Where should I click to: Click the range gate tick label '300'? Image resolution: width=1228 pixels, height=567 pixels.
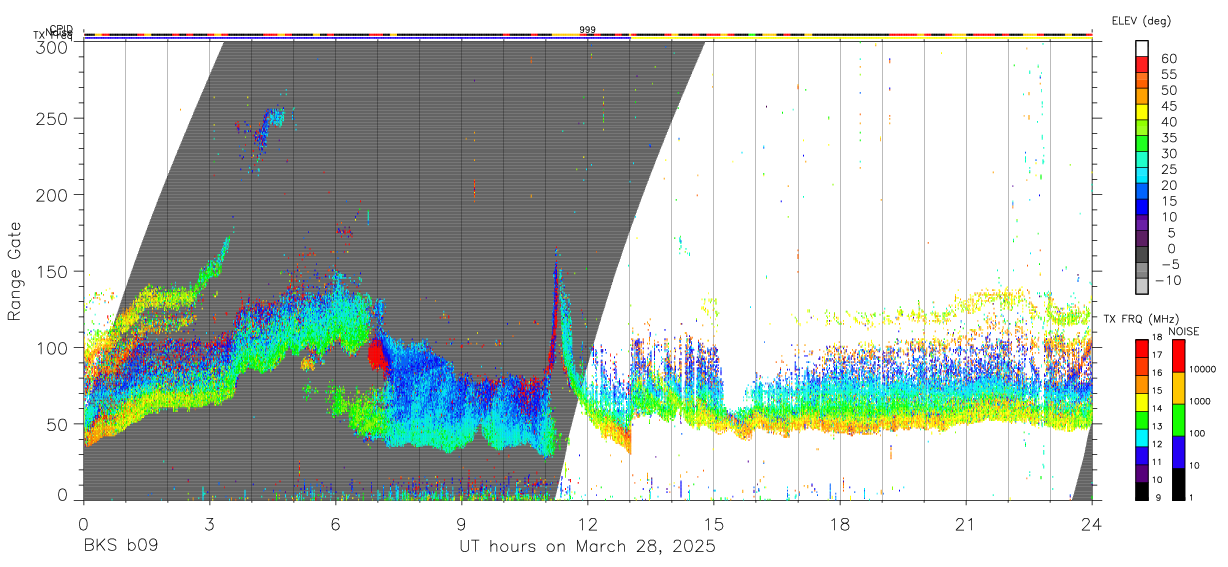[x=52, y=46]
